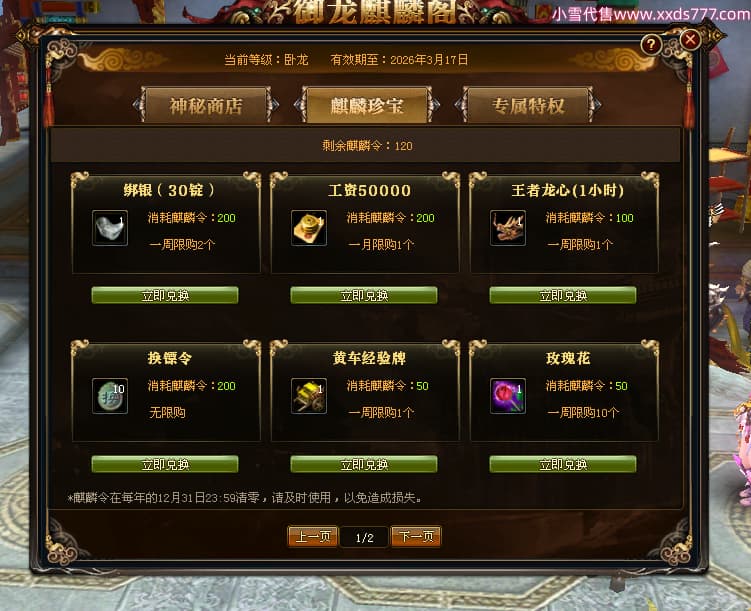Click the rose flower item icon
The image size is (751, 611).
508,396
